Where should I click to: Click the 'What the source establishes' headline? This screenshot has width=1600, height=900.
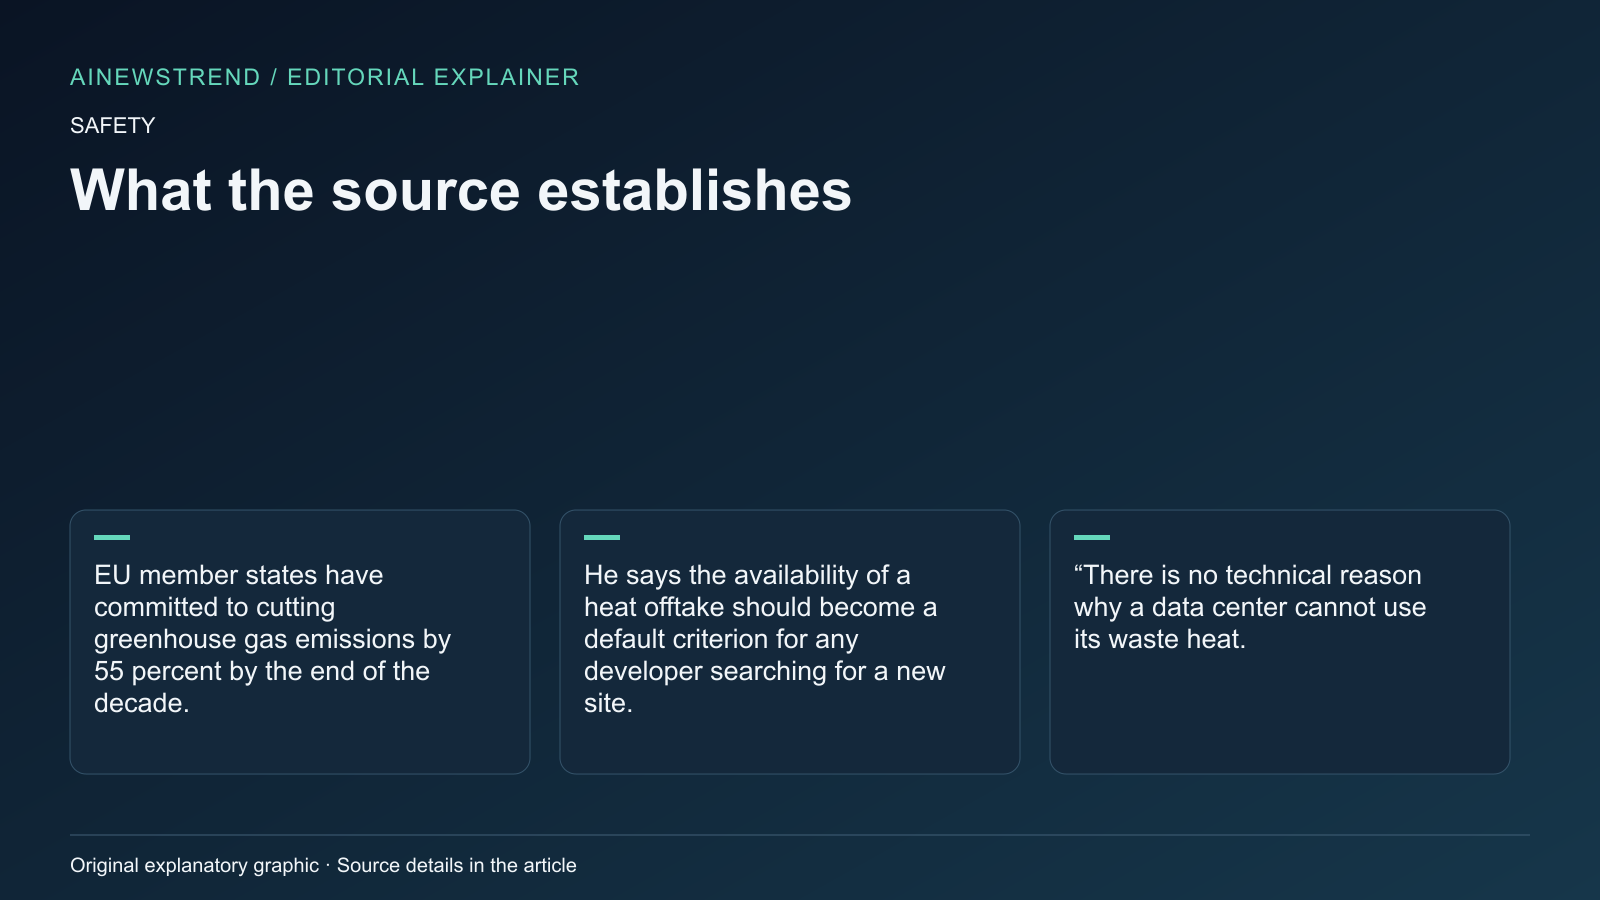(x=461, y=190)
